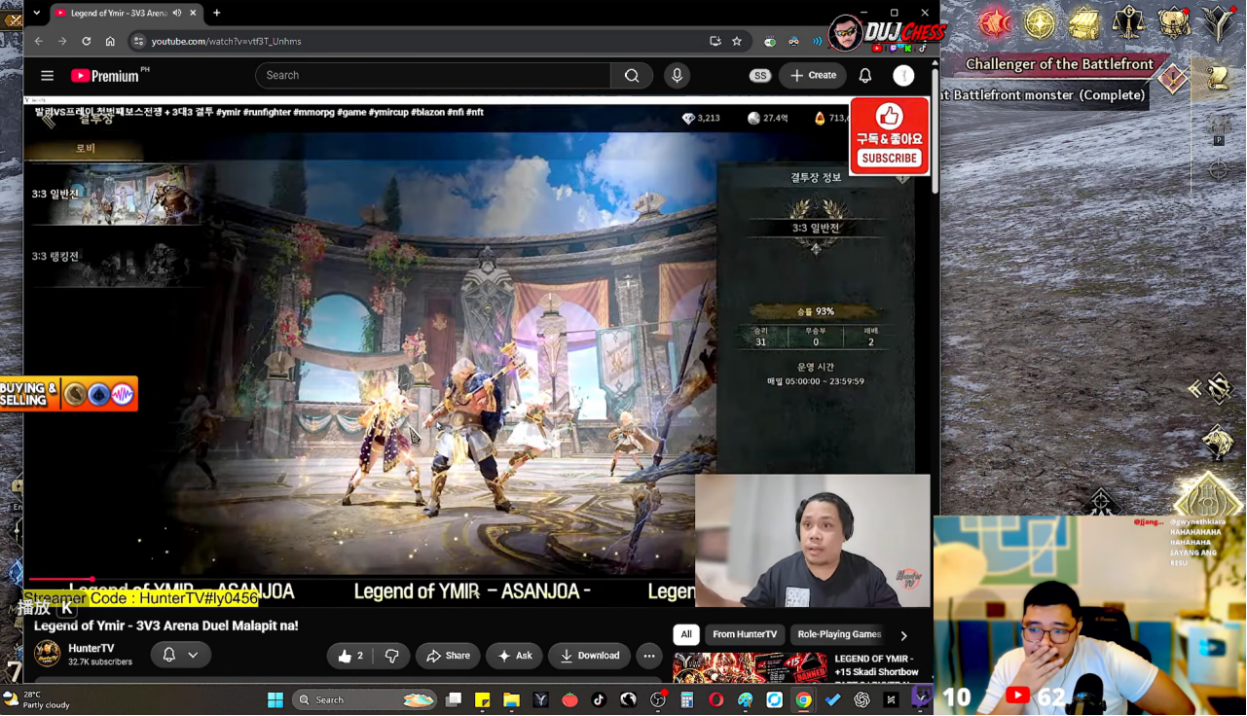Screen dimensions: 1247x716
Task: Open the Windows taskbar search box
Action: tap(365, 700)
